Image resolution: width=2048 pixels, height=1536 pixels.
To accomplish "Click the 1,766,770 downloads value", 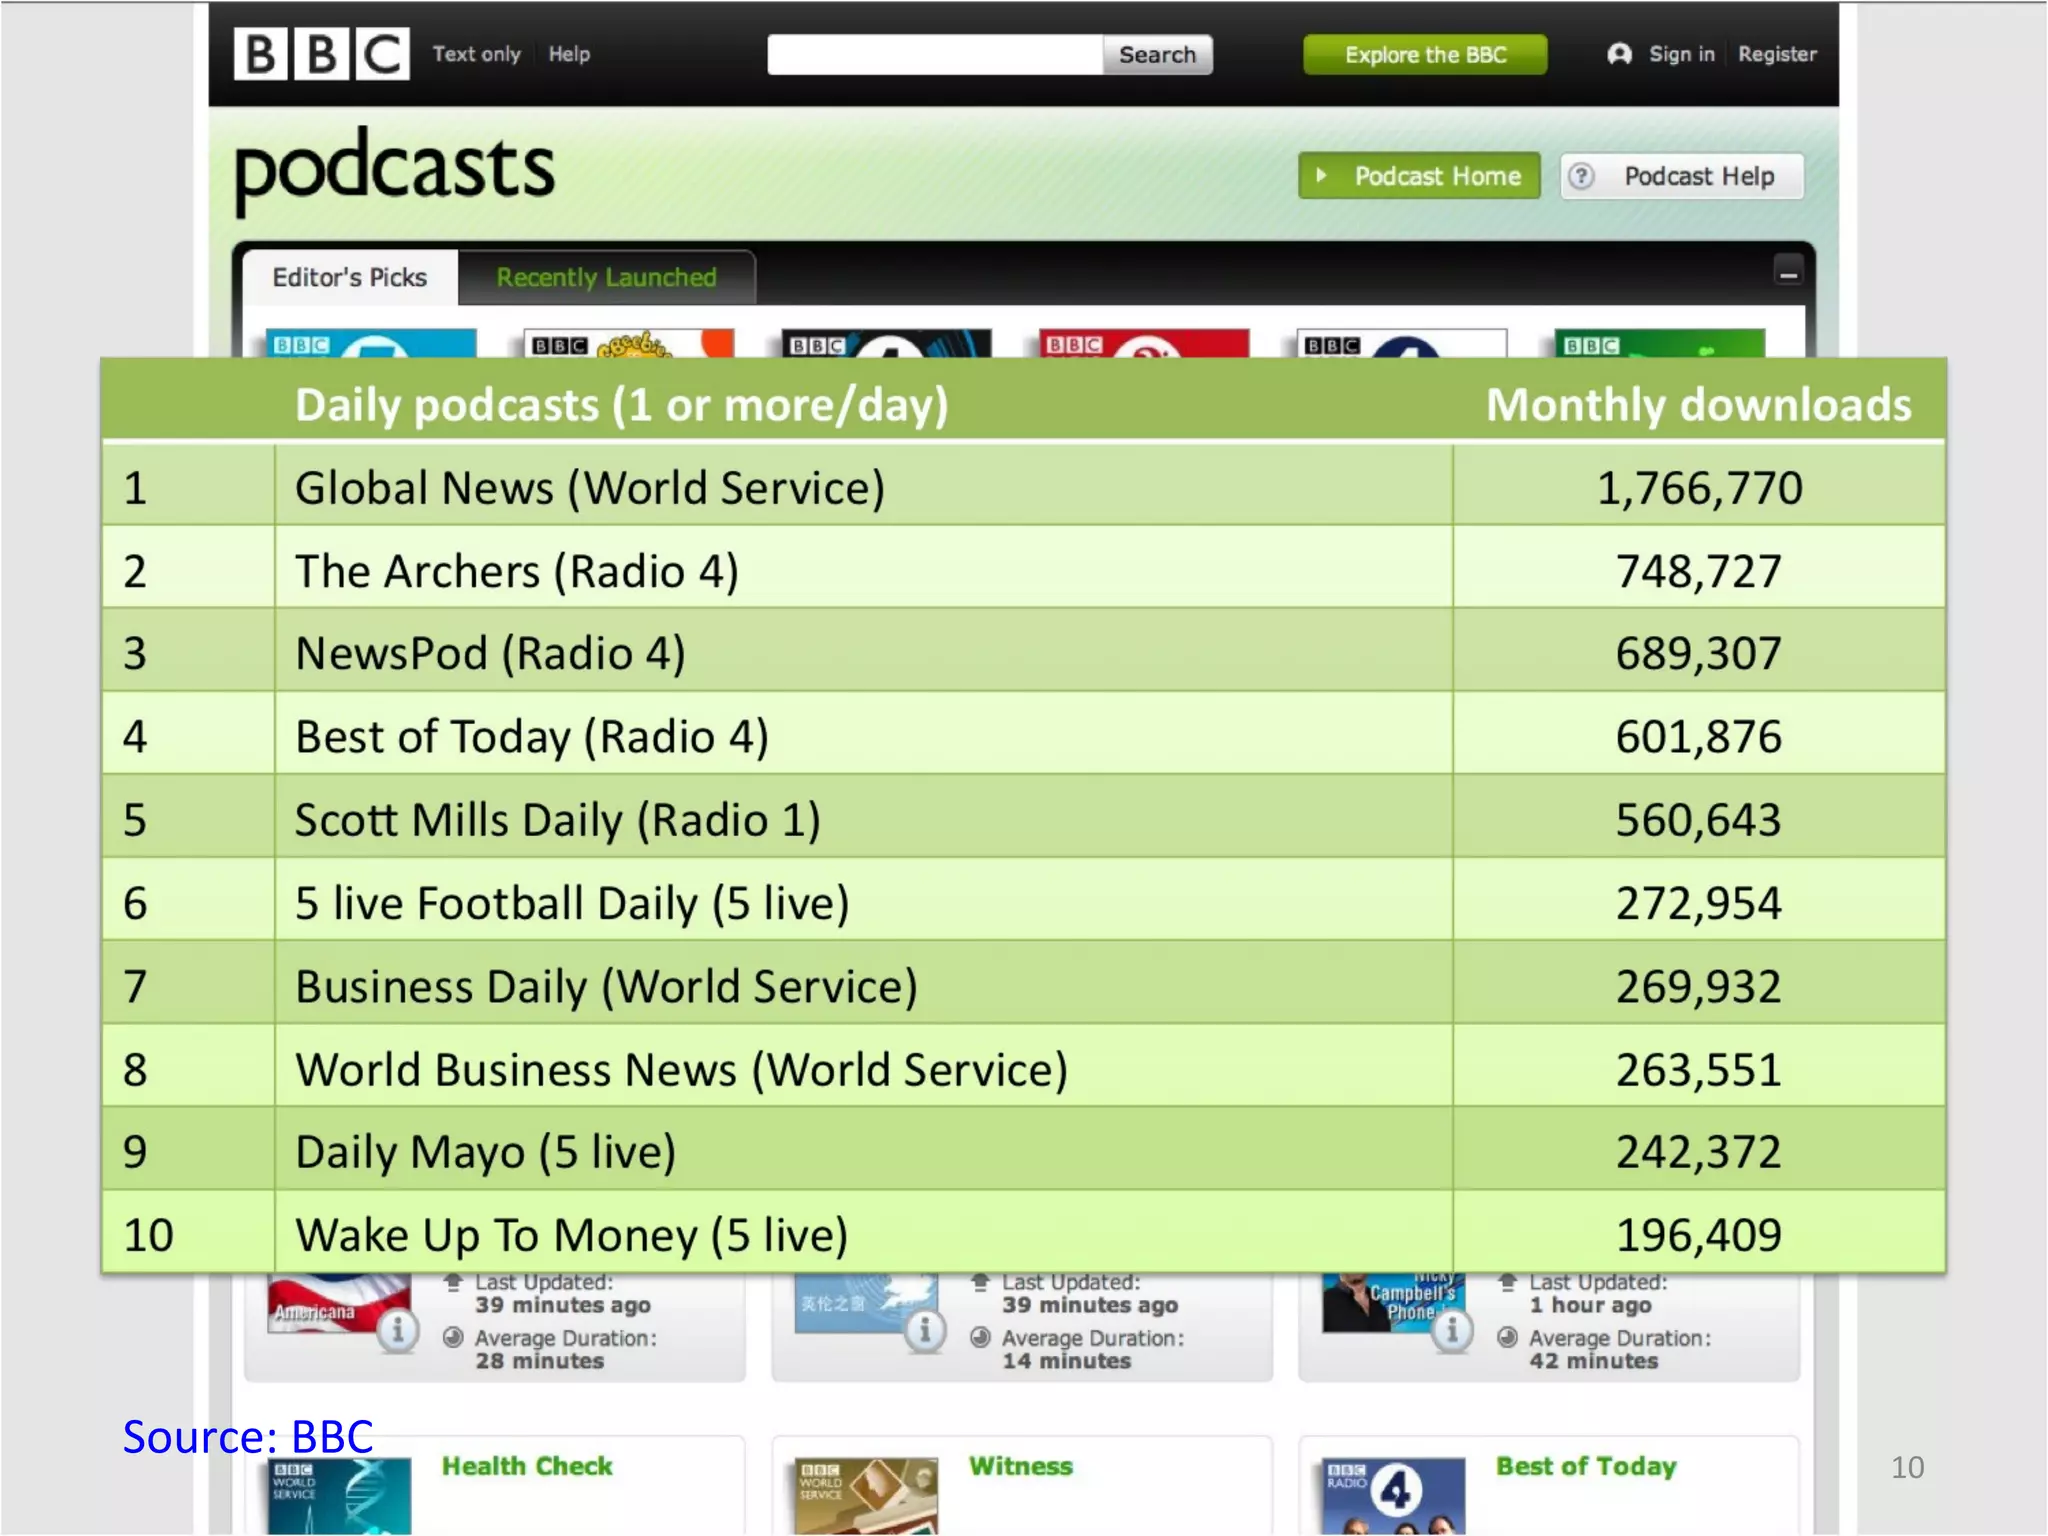I will coord(1699,488).
